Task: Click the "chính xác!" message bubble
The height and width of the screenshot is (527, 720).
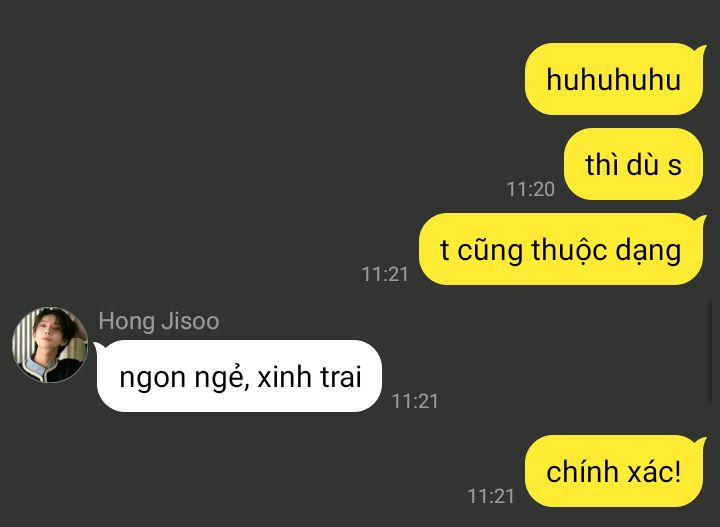Action: coord(614,471)
